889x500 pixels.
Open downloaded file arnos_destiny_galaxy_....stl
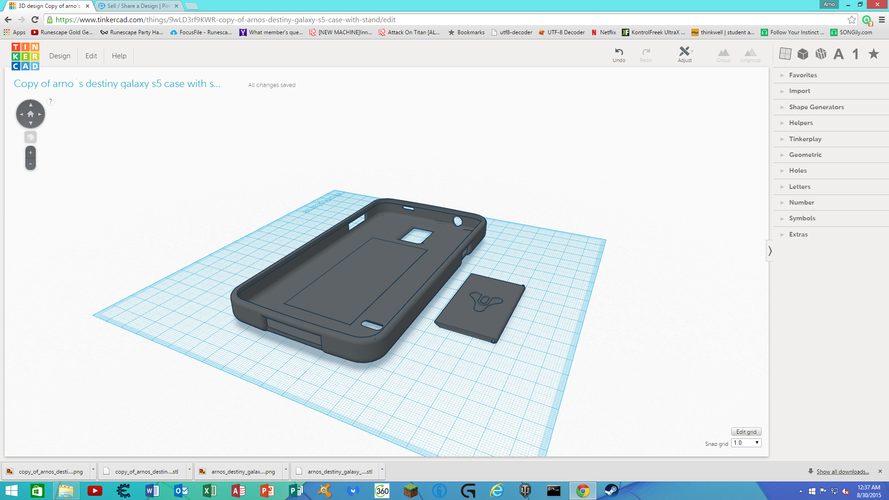[335, 471]
